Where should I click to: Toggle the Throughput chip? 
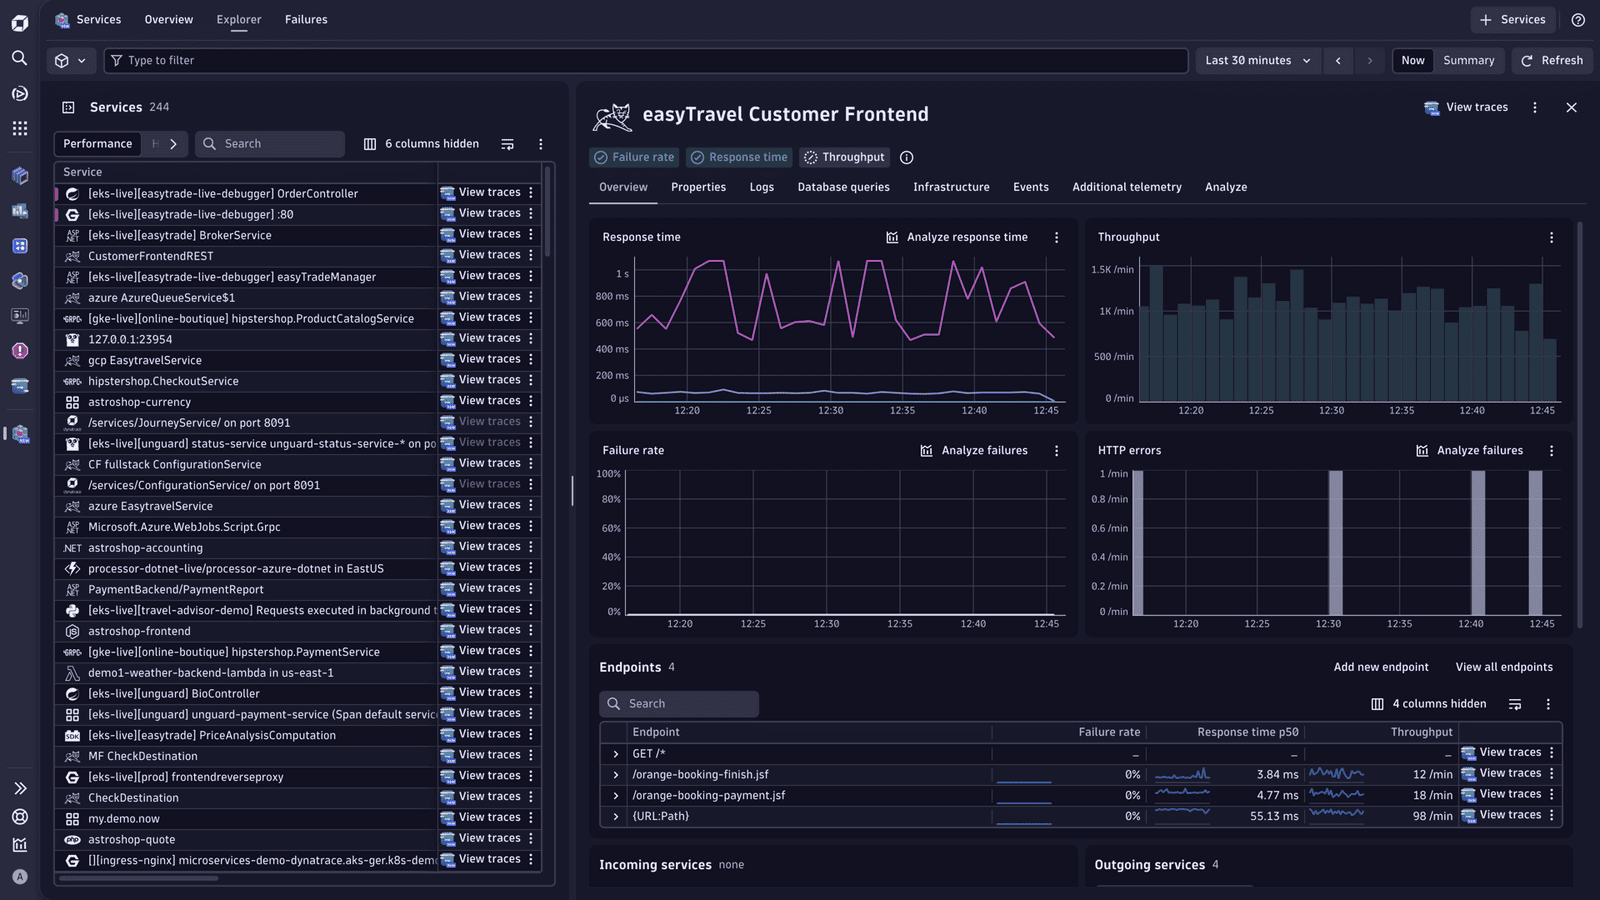click(x=845, y=157)
